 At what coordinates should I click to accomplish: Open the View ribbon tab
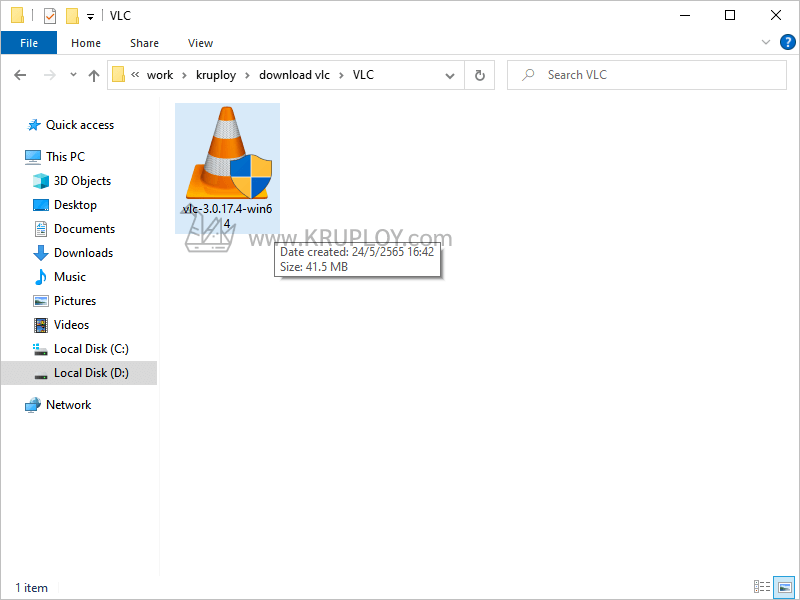200,43
